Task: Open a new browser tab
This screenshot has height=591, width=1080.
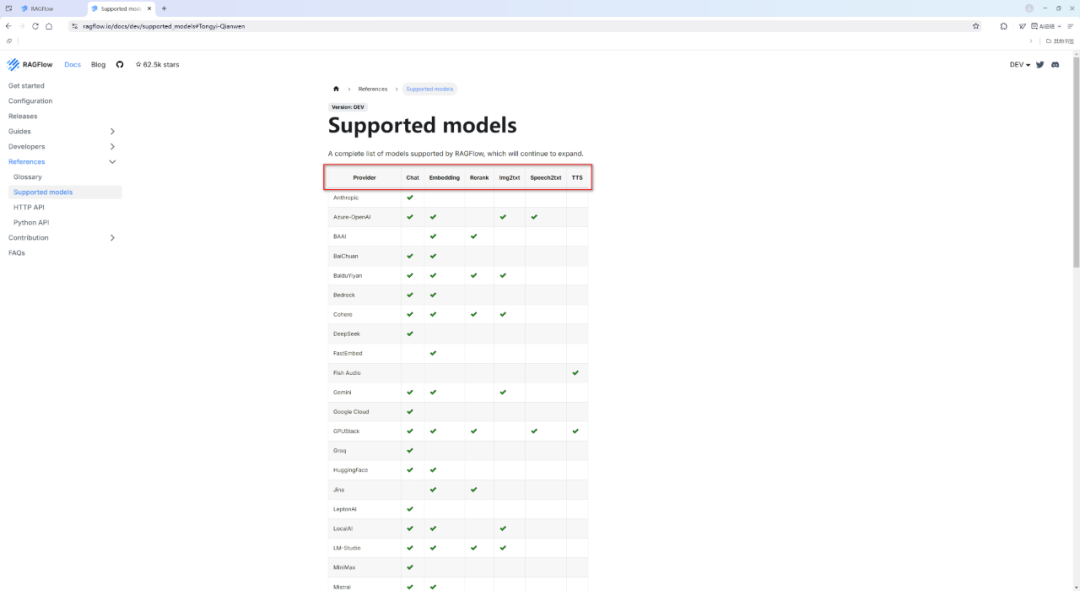Action: pos(164,8)
